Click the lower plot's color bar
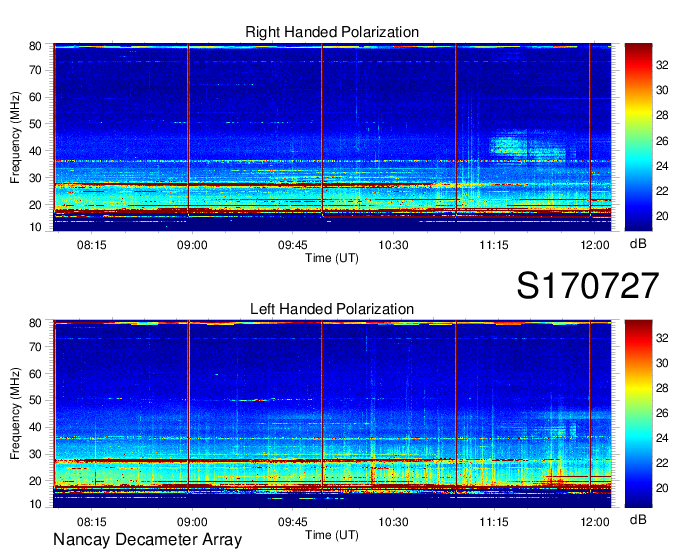The height and width of the screenshot is (552, 680). click(638, 414)
